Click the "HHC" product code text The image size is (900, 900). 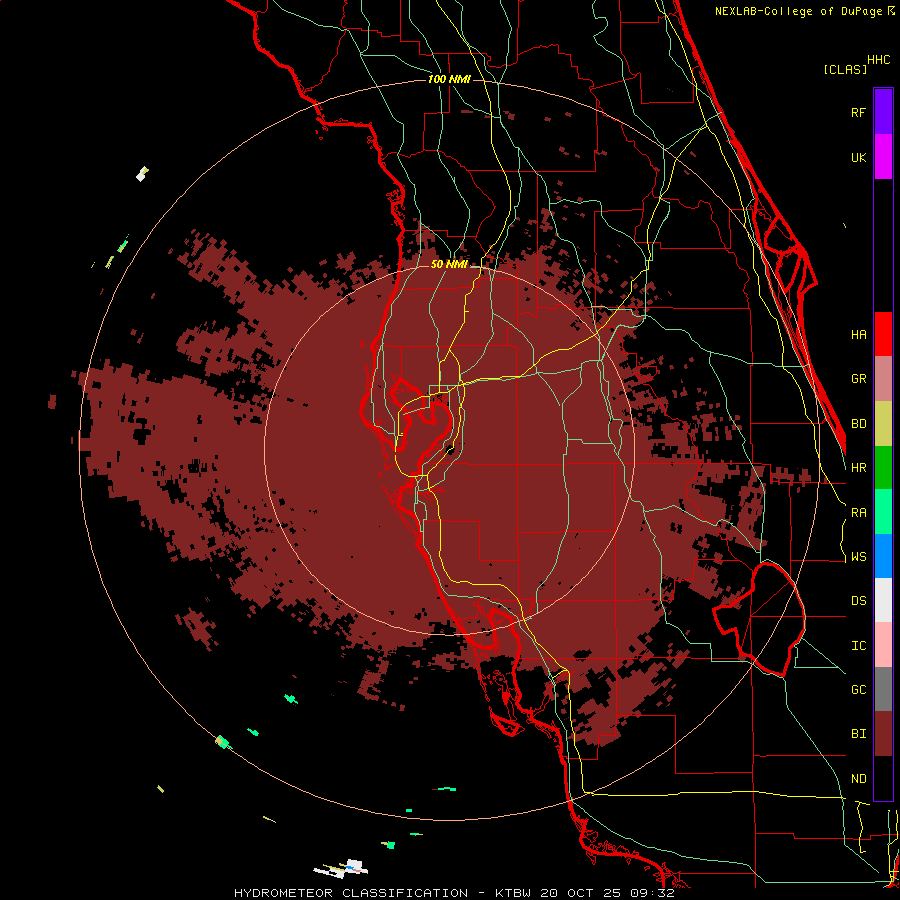click(878, 60)
